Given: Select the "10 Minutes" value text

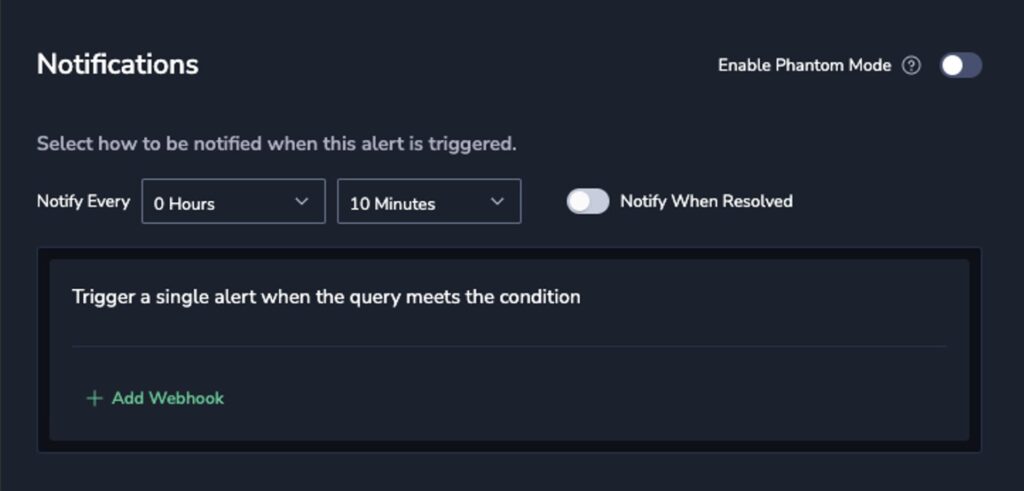Looking at the screenshot, I should coord(392,204).
